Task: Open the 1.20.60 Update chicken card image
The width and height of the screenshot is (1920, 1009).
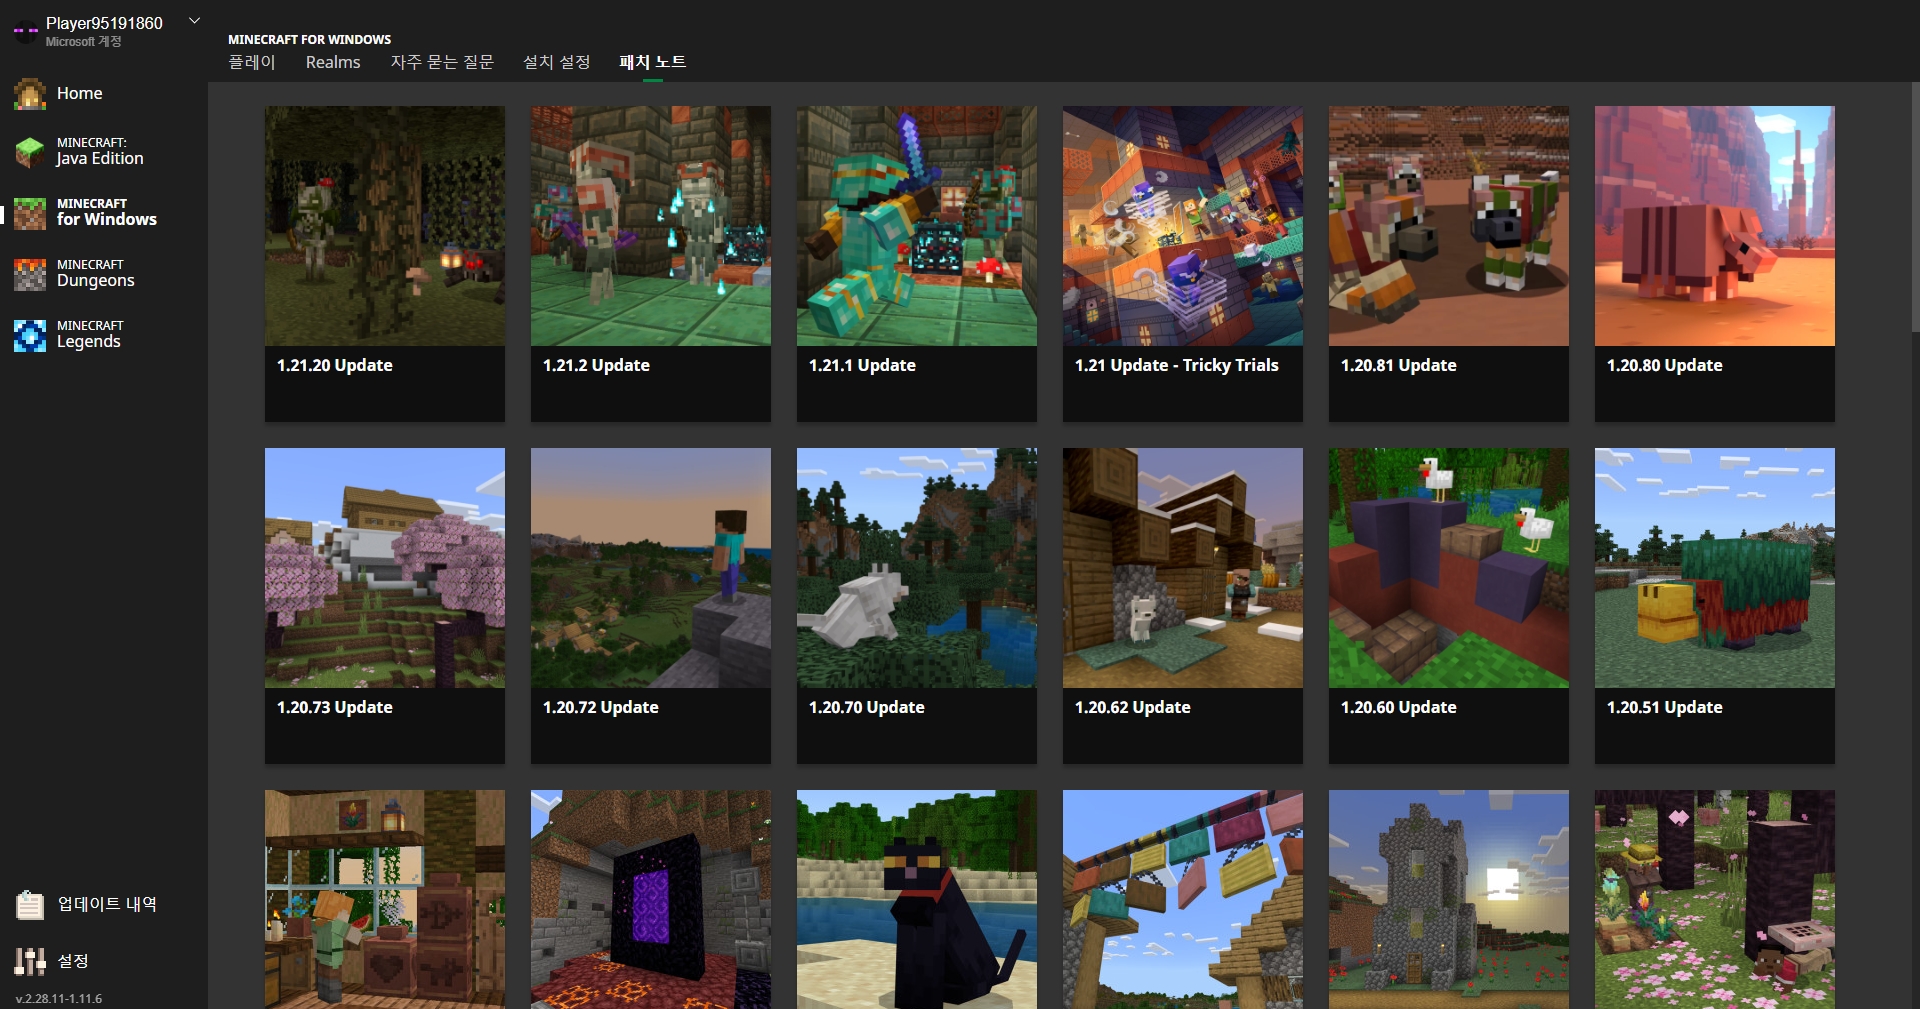Action: pos(1449,568)
